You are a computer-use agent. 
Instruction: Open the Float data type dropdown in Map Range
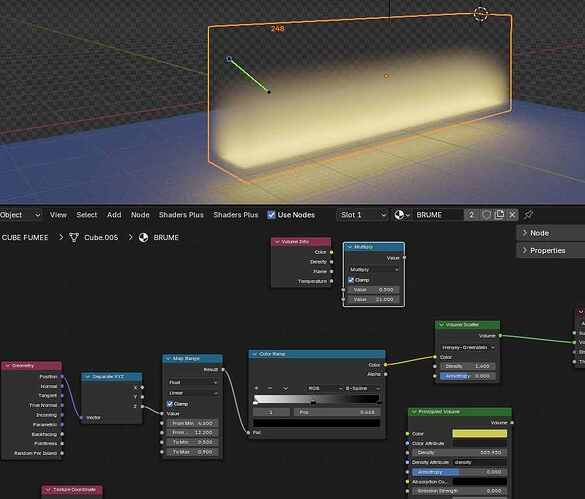193,383
